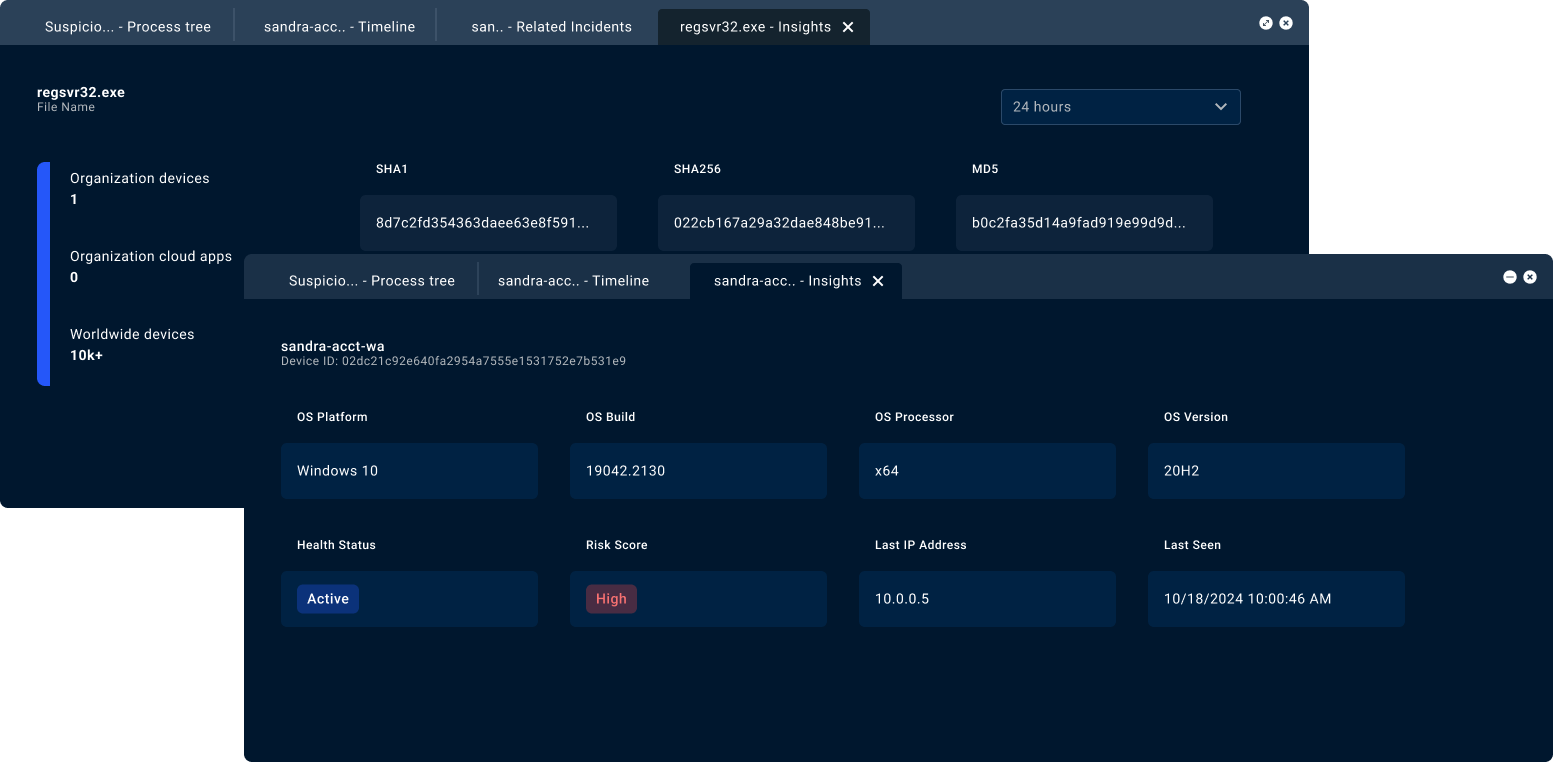1553x762 pixels.
Task: Click the chevron arrow in time range selector
Action: point(1220,107)
